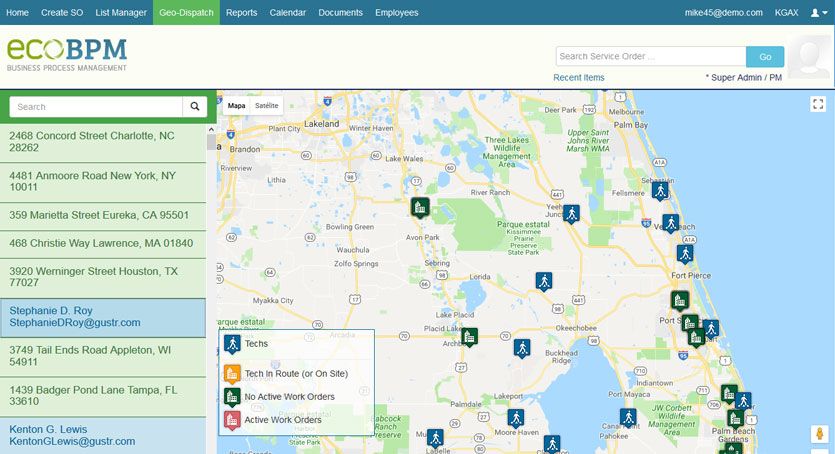Click tech marker above Fort Pierce
Image resolution: width=835 pixels, height=454 pixels.
[685, 254]
